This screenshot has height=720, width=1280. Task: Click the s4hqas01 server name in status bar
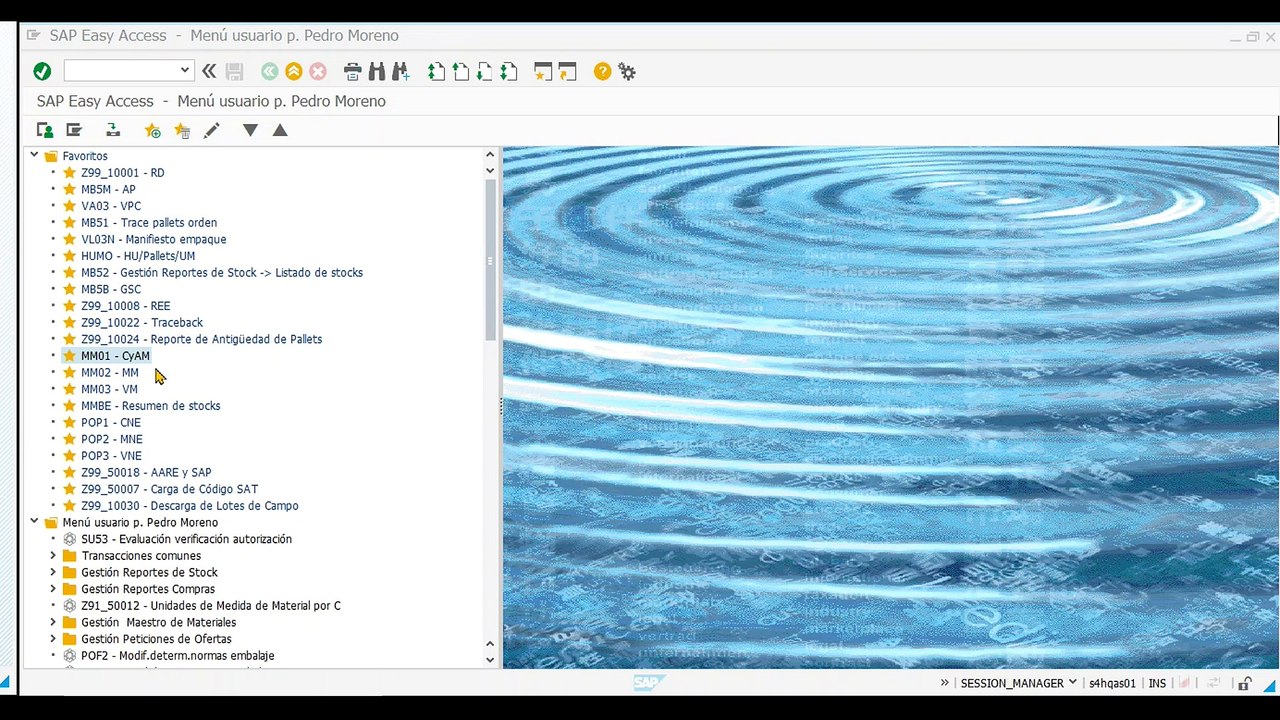[1112, 684]
